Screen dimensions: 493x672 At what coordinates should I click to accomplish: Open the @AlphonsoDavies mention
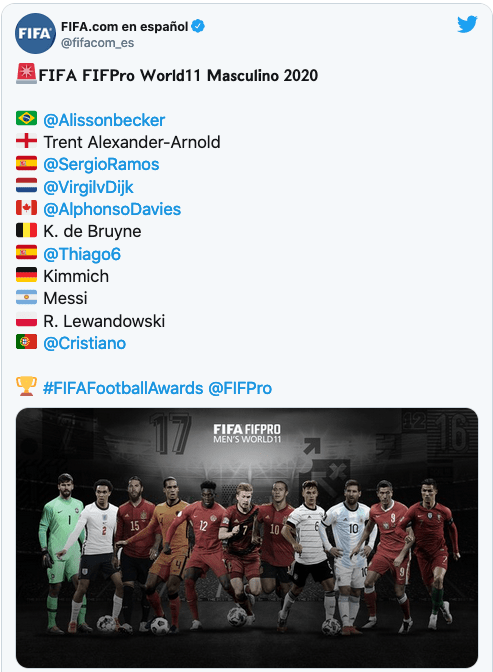click(112, 210)
